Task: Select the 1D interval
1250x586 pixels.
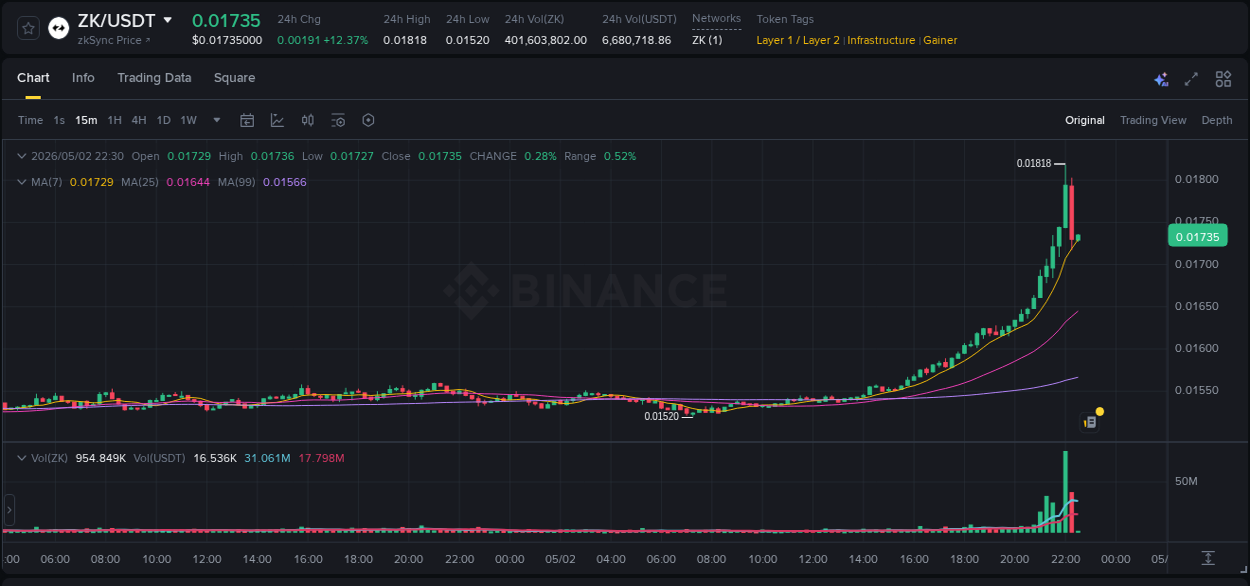Action: [163, 120]
